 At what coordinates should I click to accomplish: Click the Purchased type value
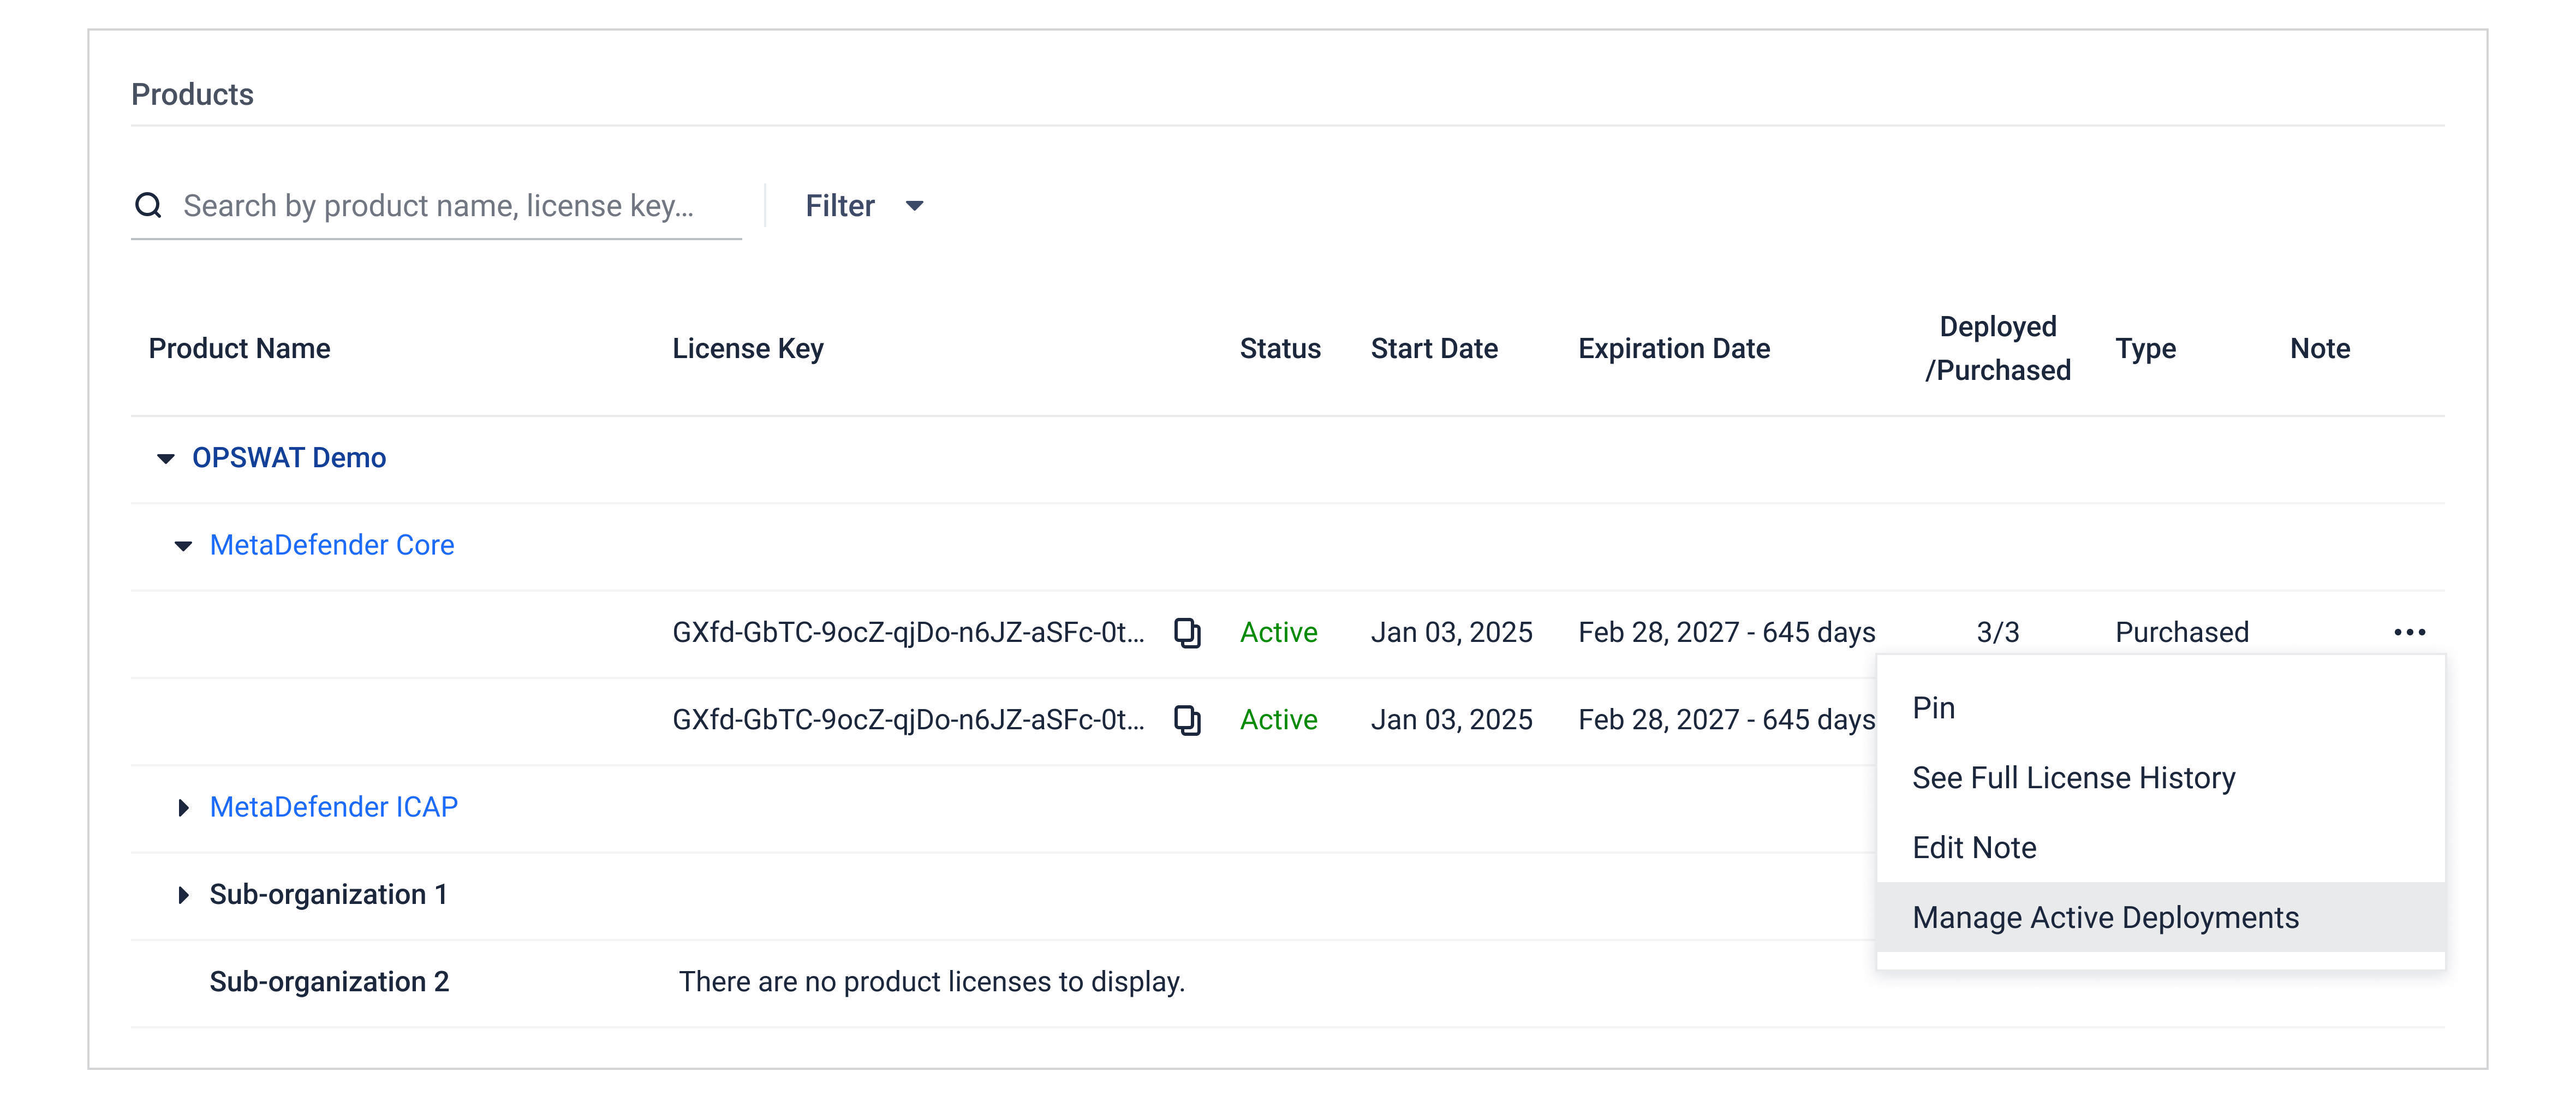coord(2181,632)
